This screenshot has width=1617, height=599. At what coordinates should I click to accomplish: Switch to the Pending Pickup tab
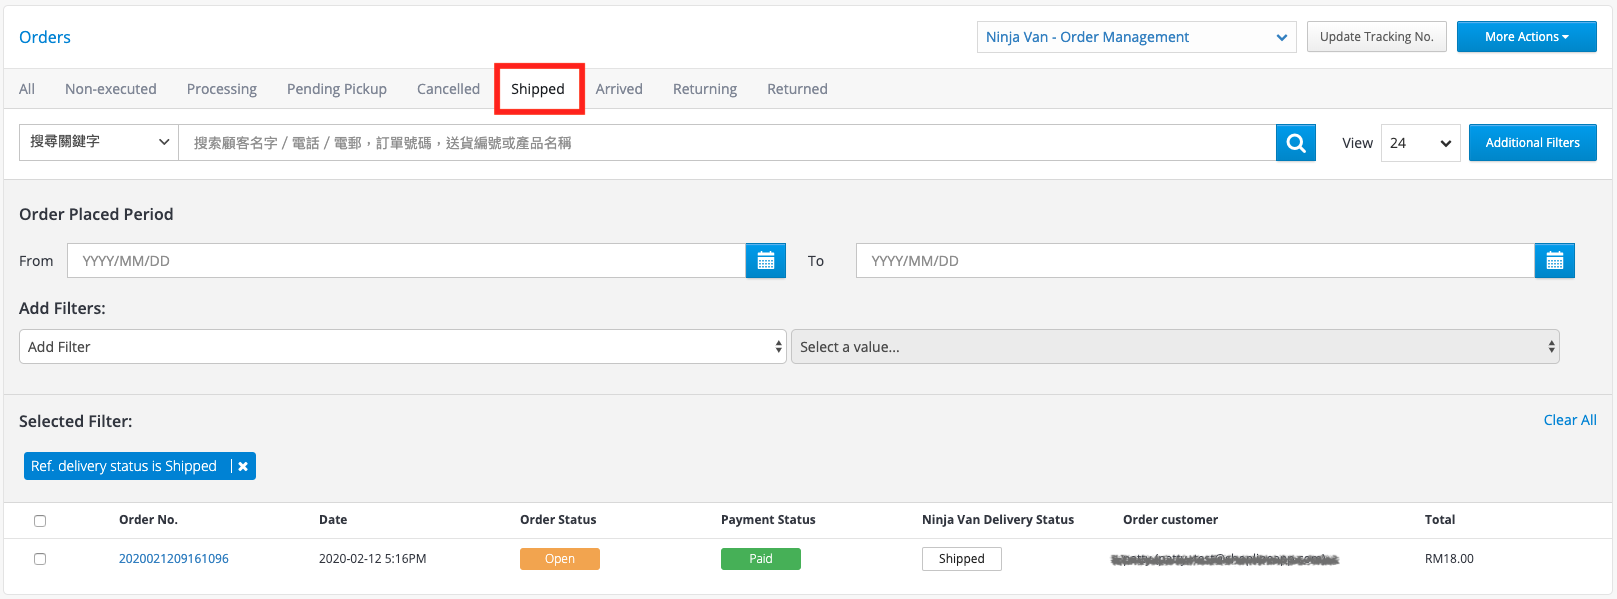pos(337,89)
